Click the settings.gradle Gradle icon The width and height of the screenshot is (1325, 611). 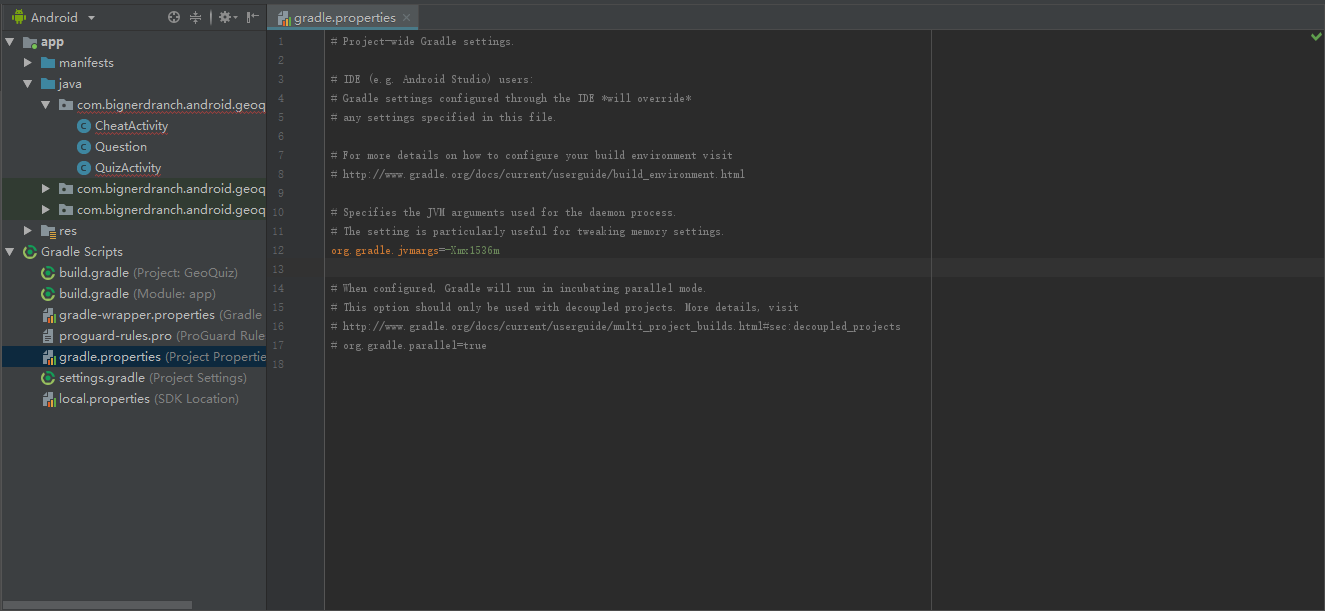click(47, 377)
